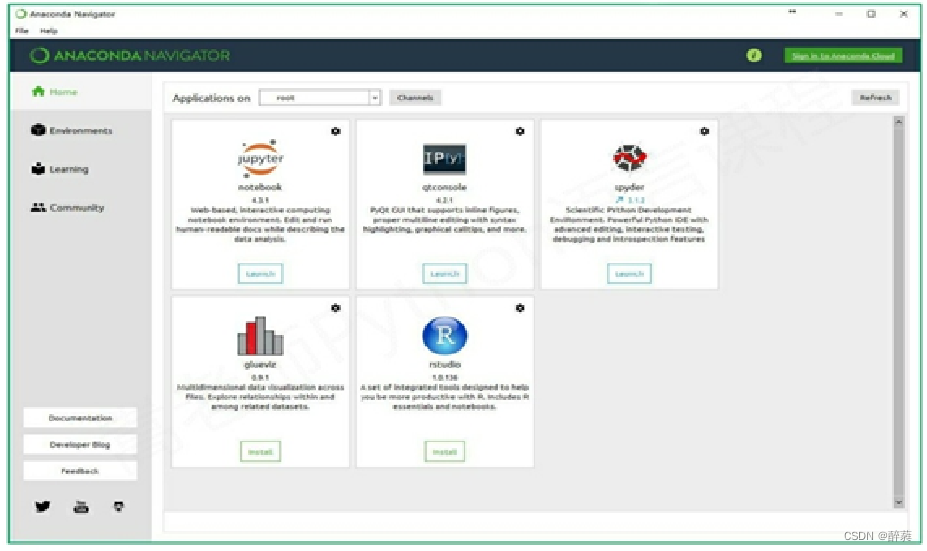Screen dimensions: 927x551
Task: Click the RStudio blue R logo
Action: pyautogui.click(x=445, y=335)
